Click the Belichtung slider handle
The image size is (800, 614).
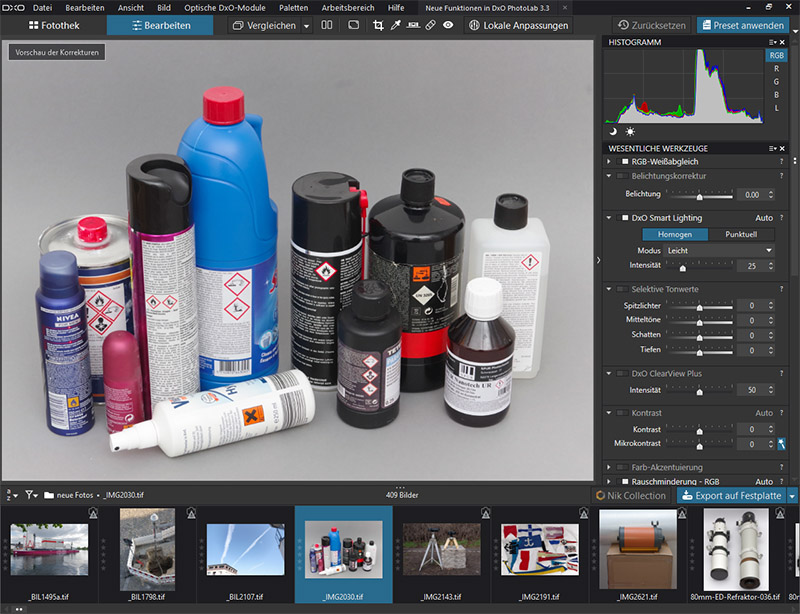coord(700,196)
